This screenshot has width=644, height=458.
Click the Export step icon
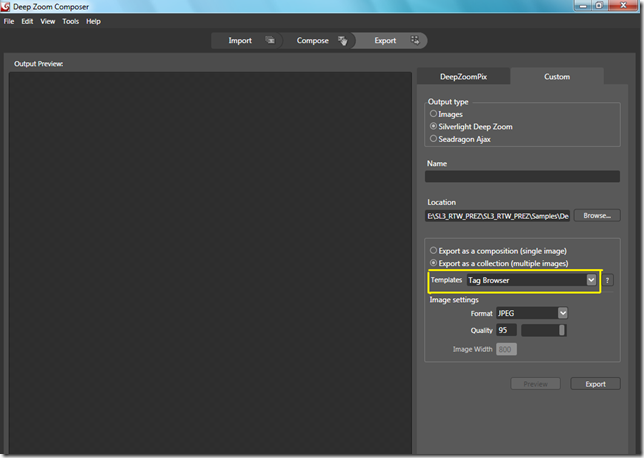[415, 40]
